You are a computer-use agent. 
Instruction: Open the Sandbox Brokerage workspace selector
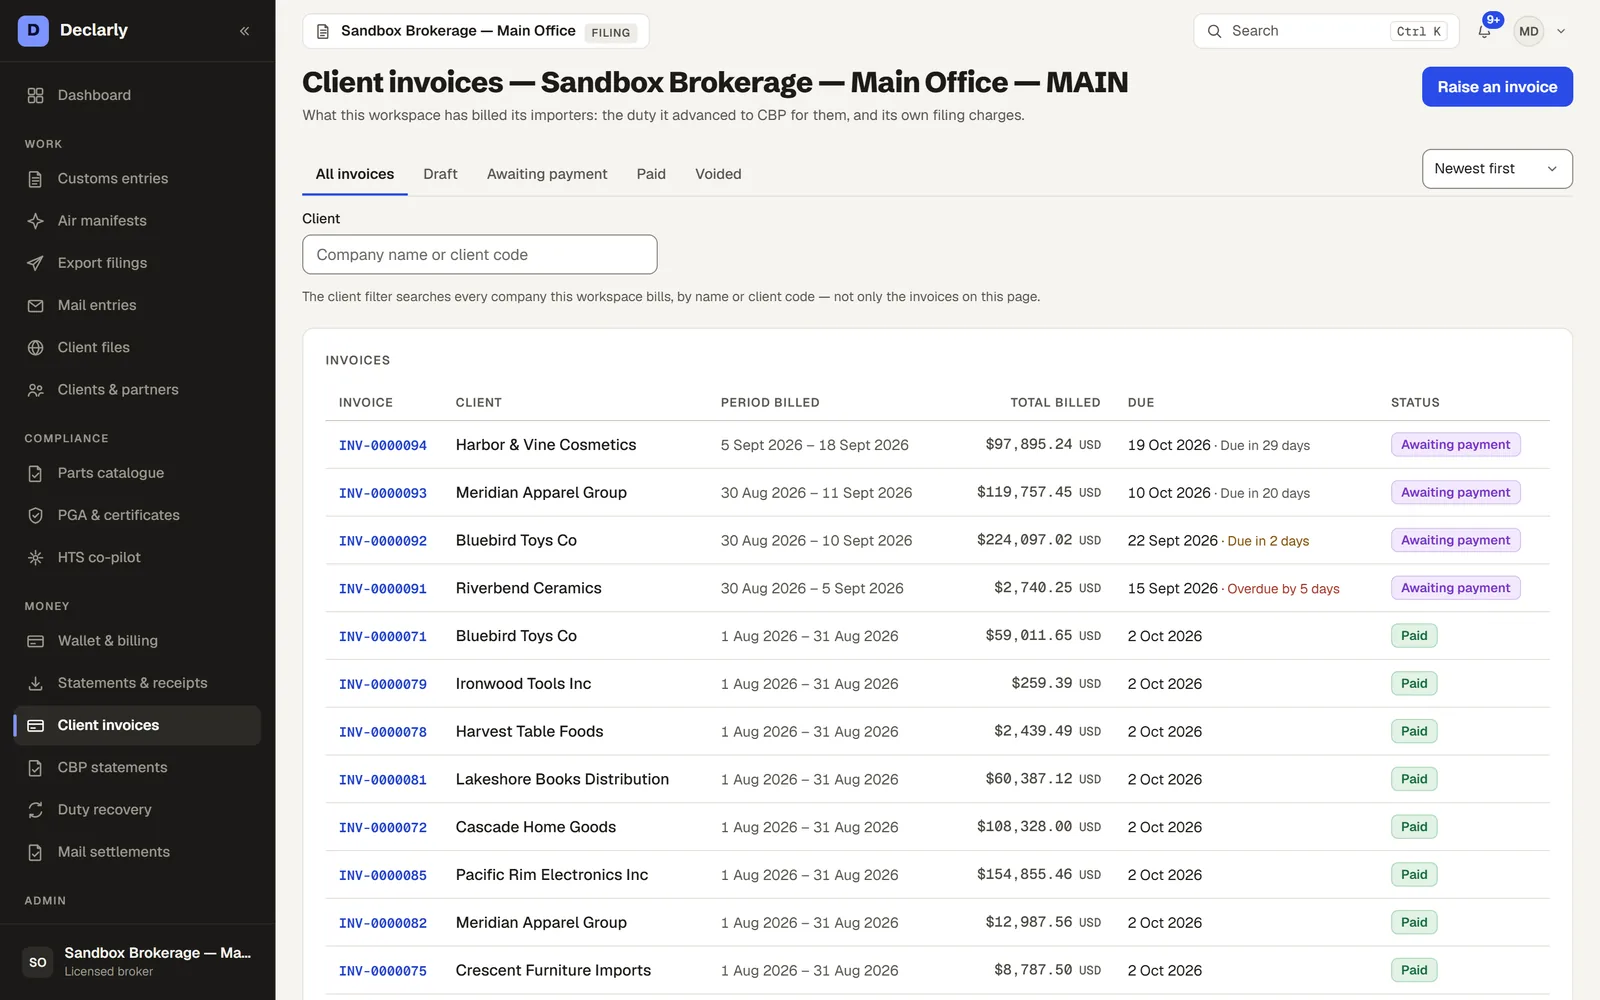click(476, 31)
